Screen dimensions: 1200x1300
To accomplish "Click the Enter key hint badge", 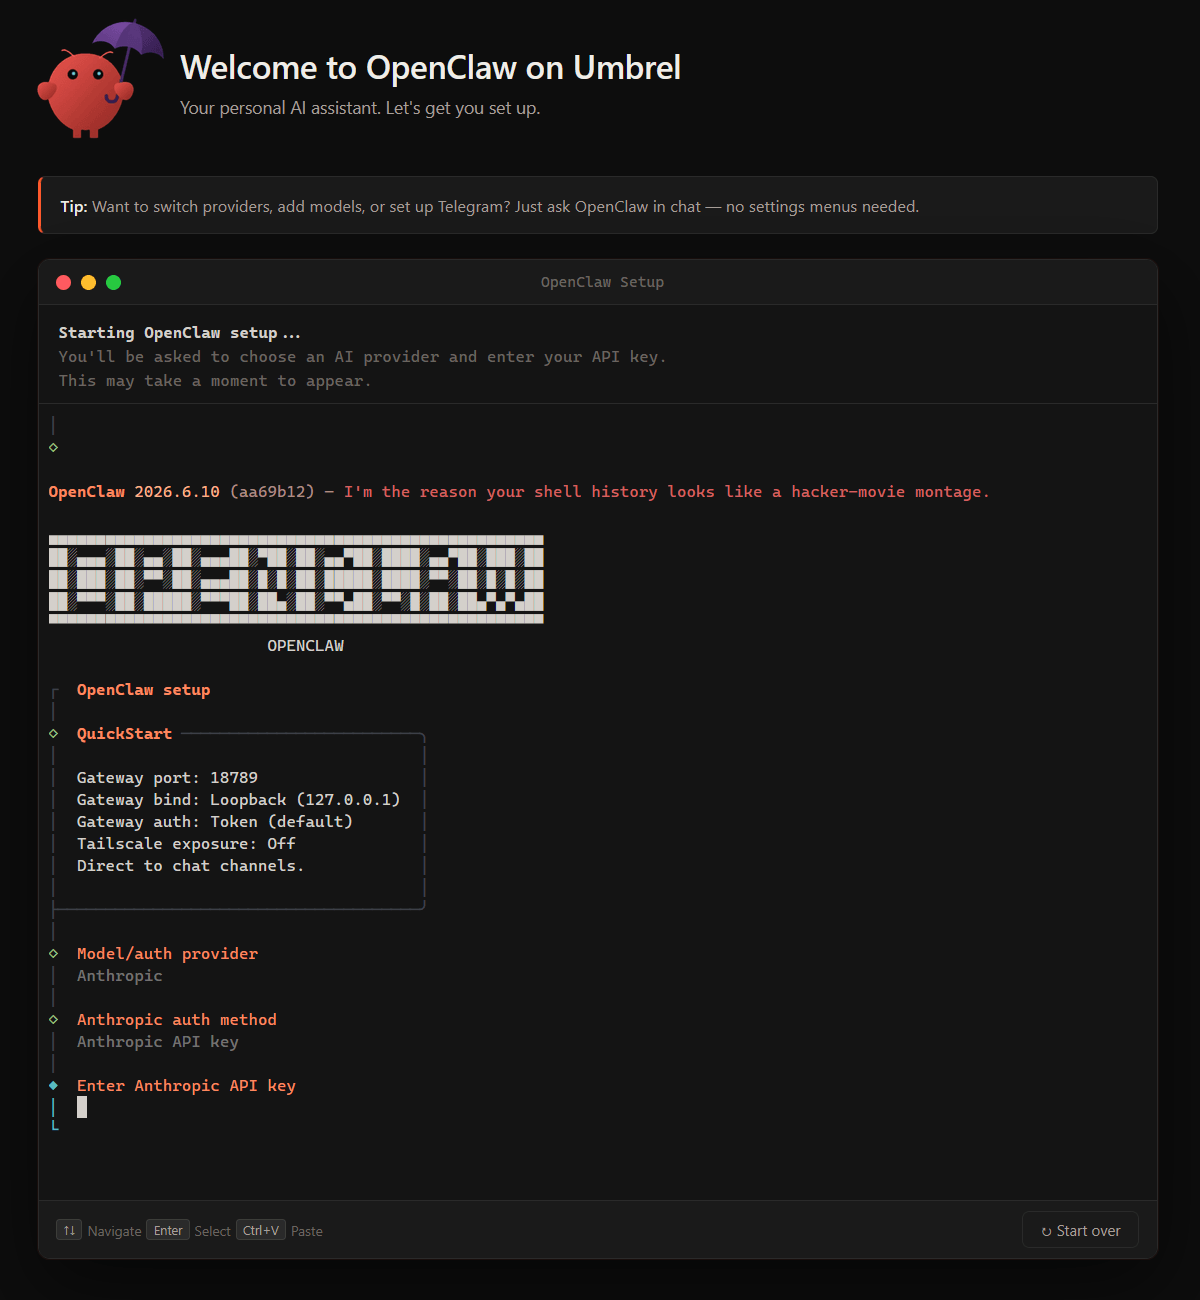I will (168, 1230).
